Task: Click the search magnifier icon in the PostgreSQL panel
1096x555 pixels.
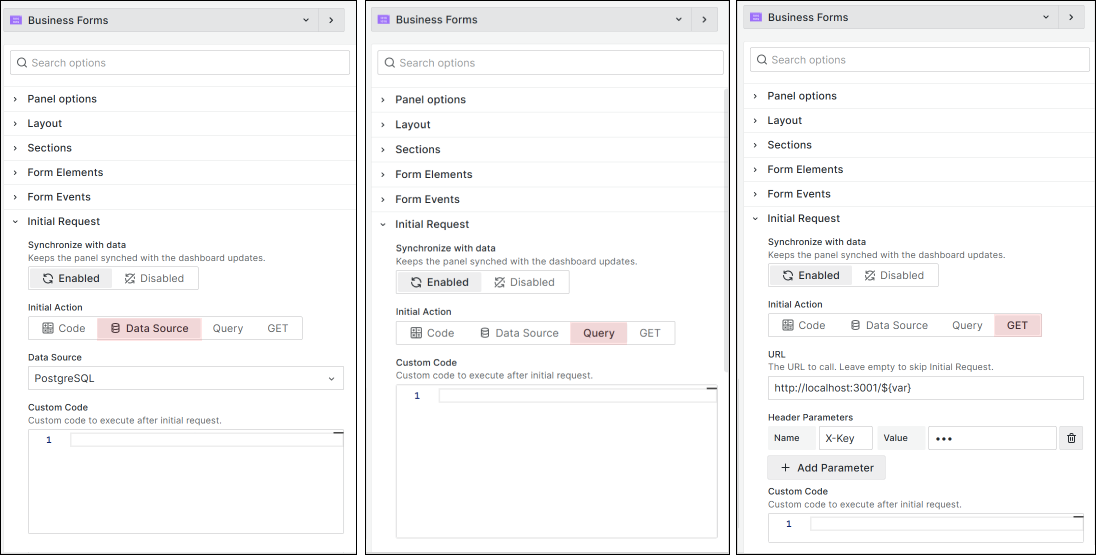Action: [21, 63]
